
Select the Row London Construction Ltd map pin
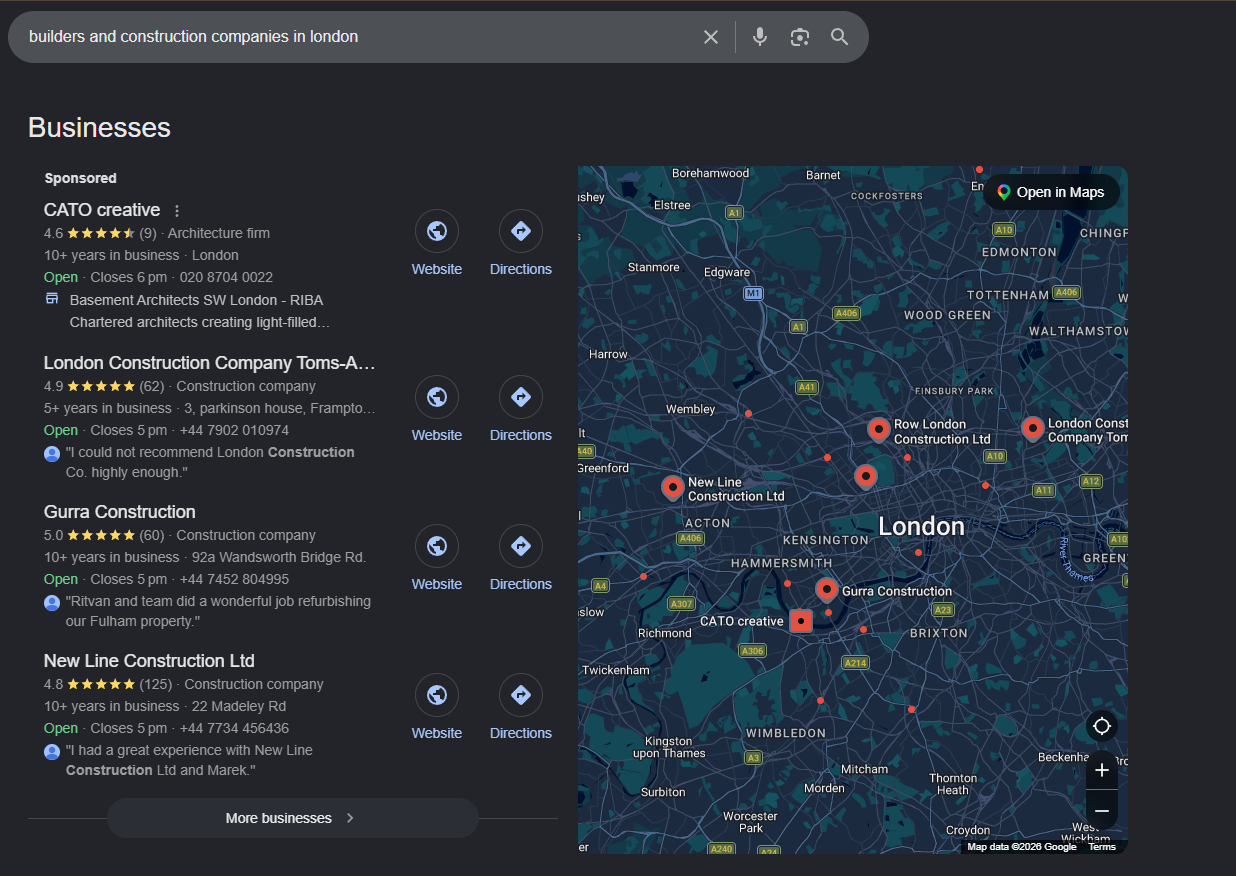(878, 429)
